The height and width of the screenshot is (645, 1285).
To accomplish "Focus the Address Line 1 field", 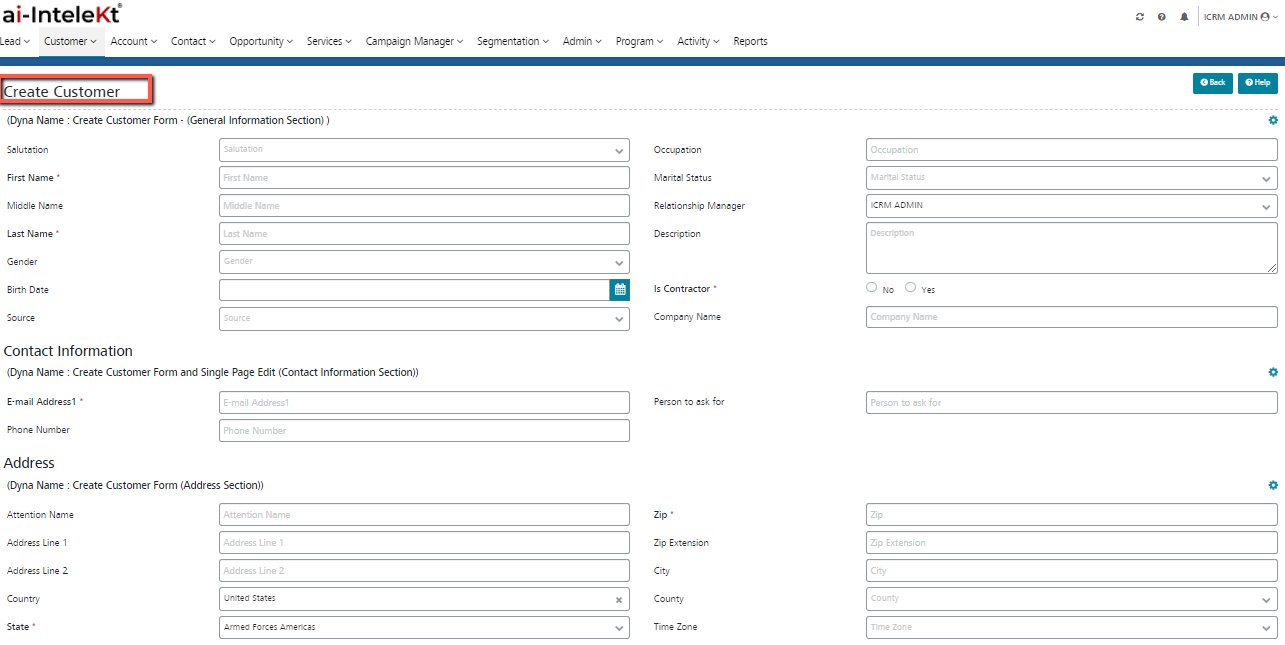I will pyautogui.click(x=424, y=543).
